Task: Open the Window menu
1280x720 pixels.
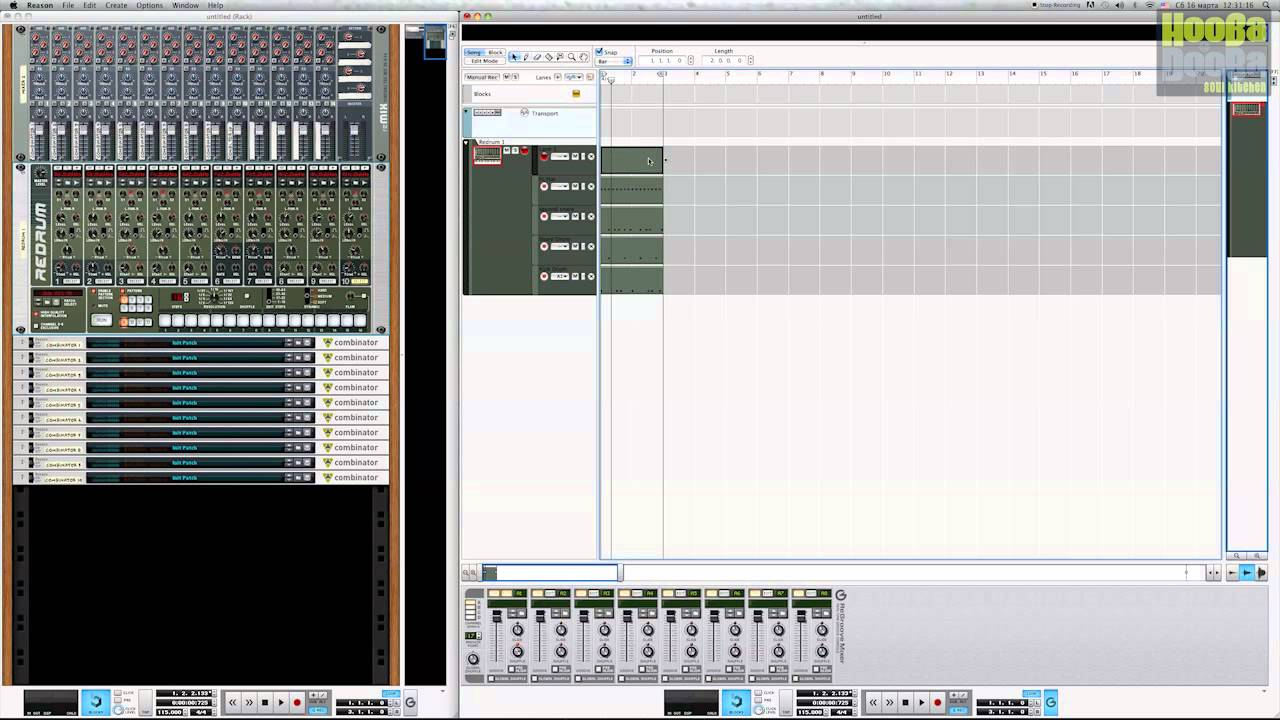Action: (185, 5)
